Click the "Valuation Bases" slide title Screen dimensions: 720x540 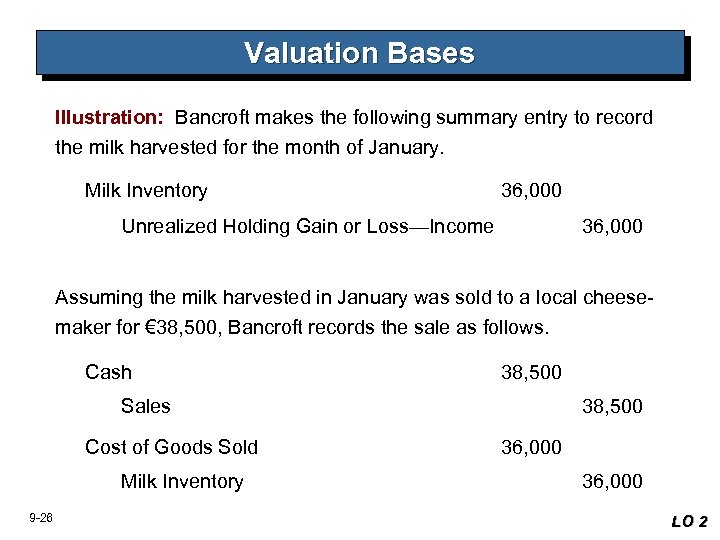click(359, 53)
